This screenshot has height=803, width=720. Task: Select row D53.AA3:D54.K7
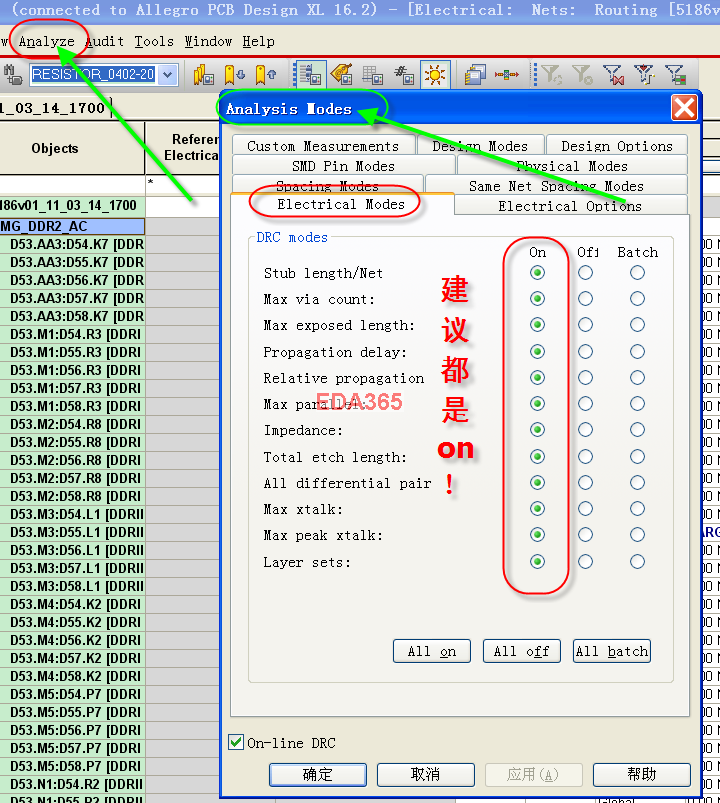point(72,244)
